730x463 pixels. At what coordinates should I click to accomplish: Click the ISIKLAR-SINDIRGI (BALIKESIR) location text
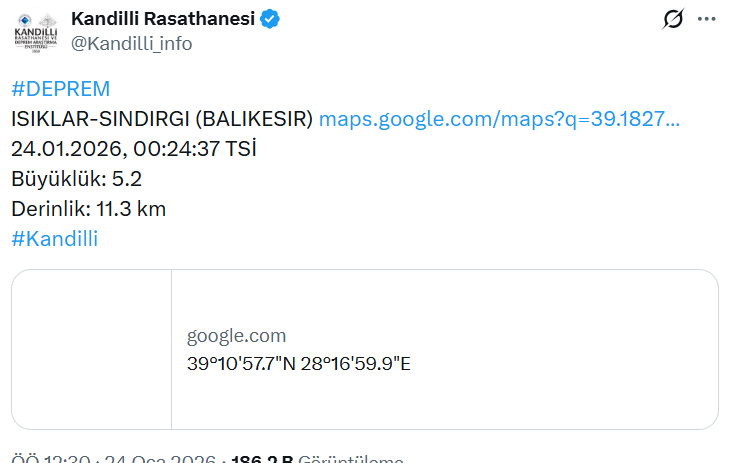(162, 119)
